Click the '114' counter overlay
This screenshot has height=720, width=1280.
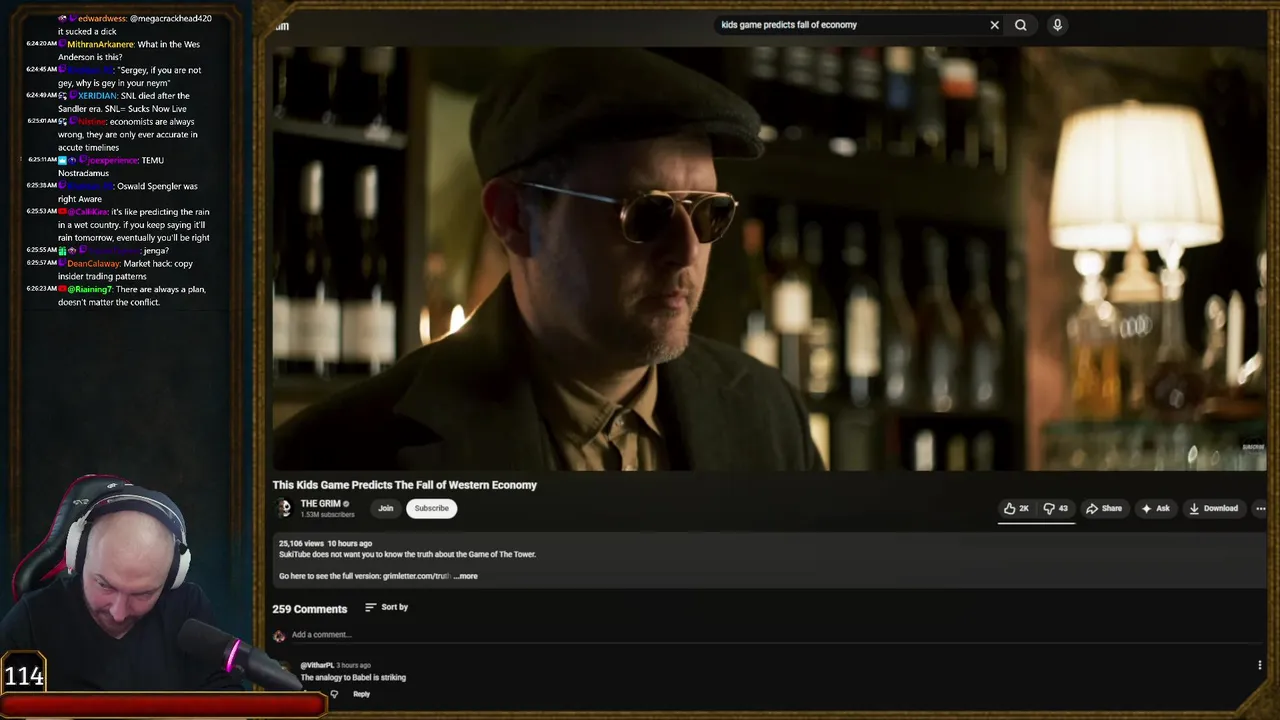point(24,676)
